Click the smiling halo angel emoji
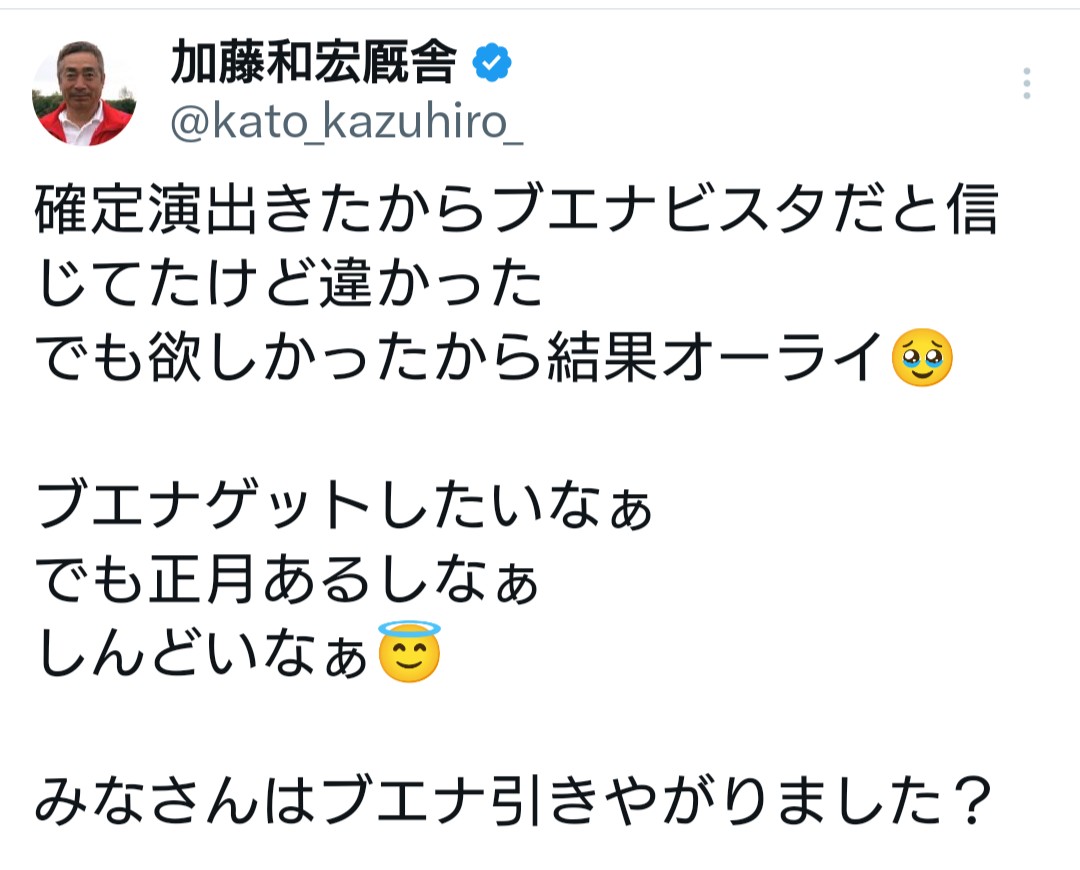 [409, 652]
